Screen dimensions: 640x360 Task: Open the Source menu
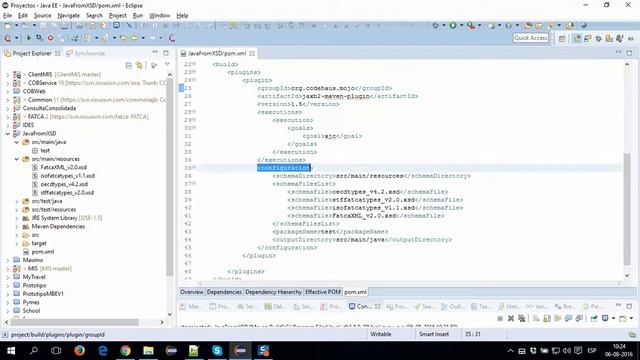pos(42,16)
